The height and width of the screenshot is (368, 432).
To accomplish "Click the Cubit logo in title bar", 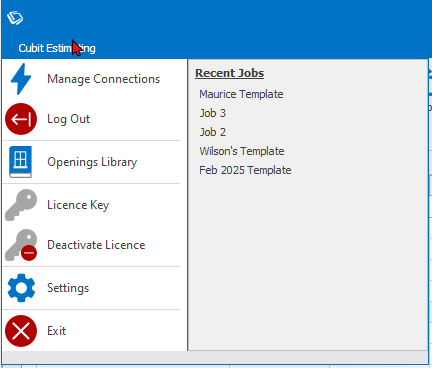I will coord(15,18).
